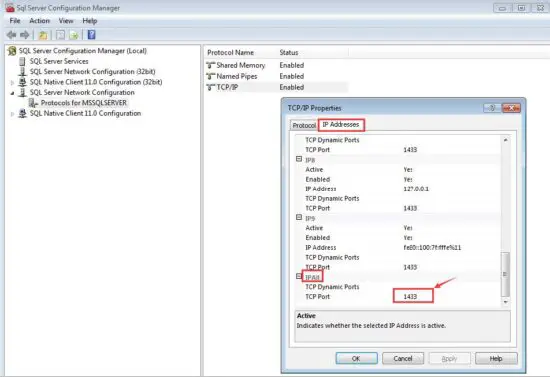The width and height of the screenshot is (550, 377).
Task: Collapse the IP9 section
Action: pos(299,217)
